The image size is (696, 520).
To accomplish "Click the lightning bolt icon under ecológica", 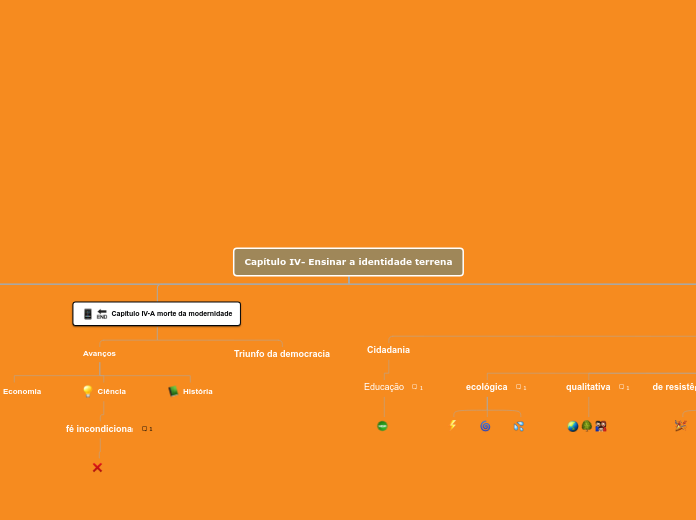I will click(x=453, y=425).
